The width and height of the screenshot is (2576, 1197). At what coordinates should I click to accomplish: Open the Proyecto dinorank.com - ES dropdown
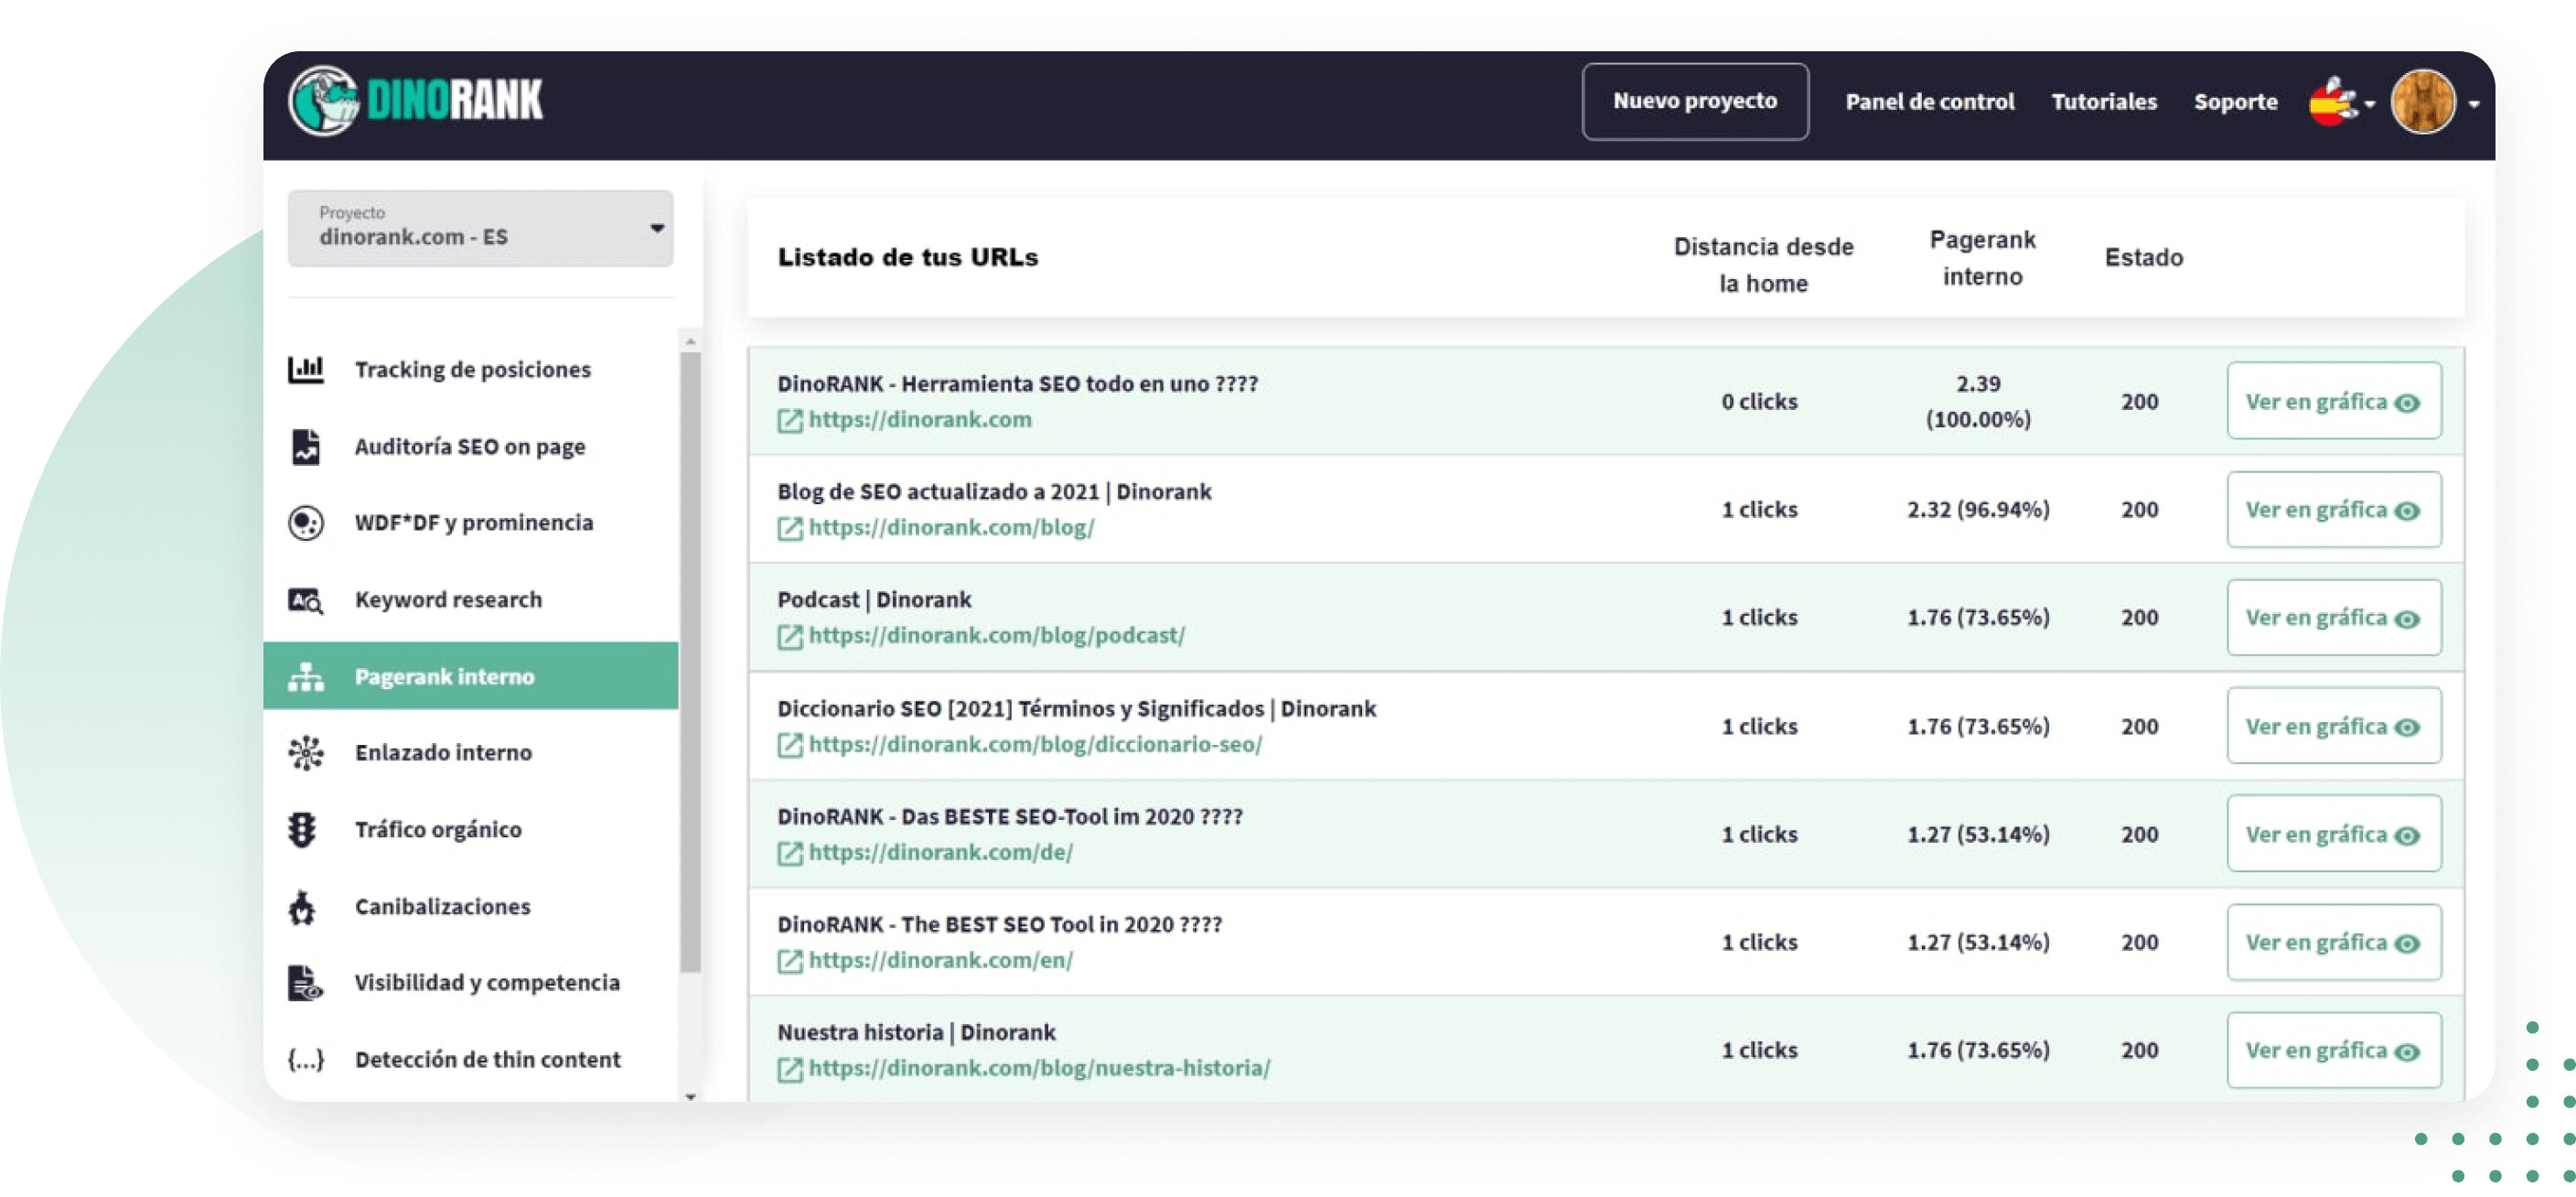pyautogui.click(x=480, y=228)
